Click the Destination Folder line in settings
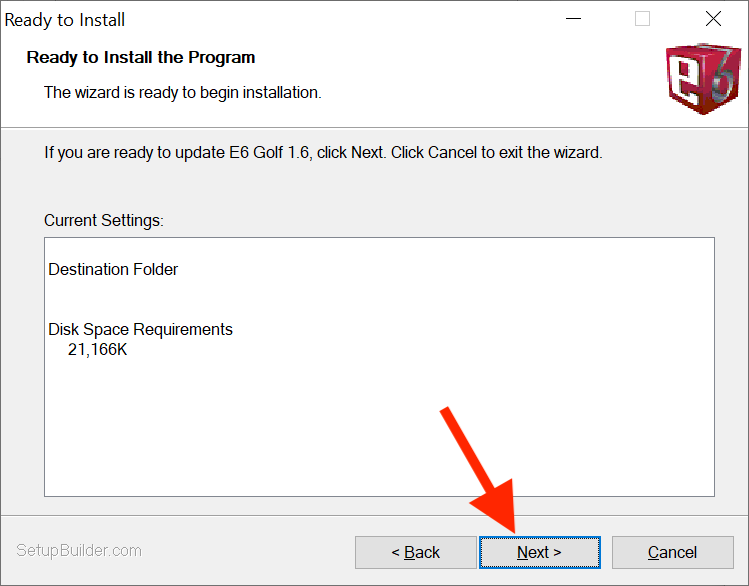Screen dimensions: 749x586 [113, 269]
